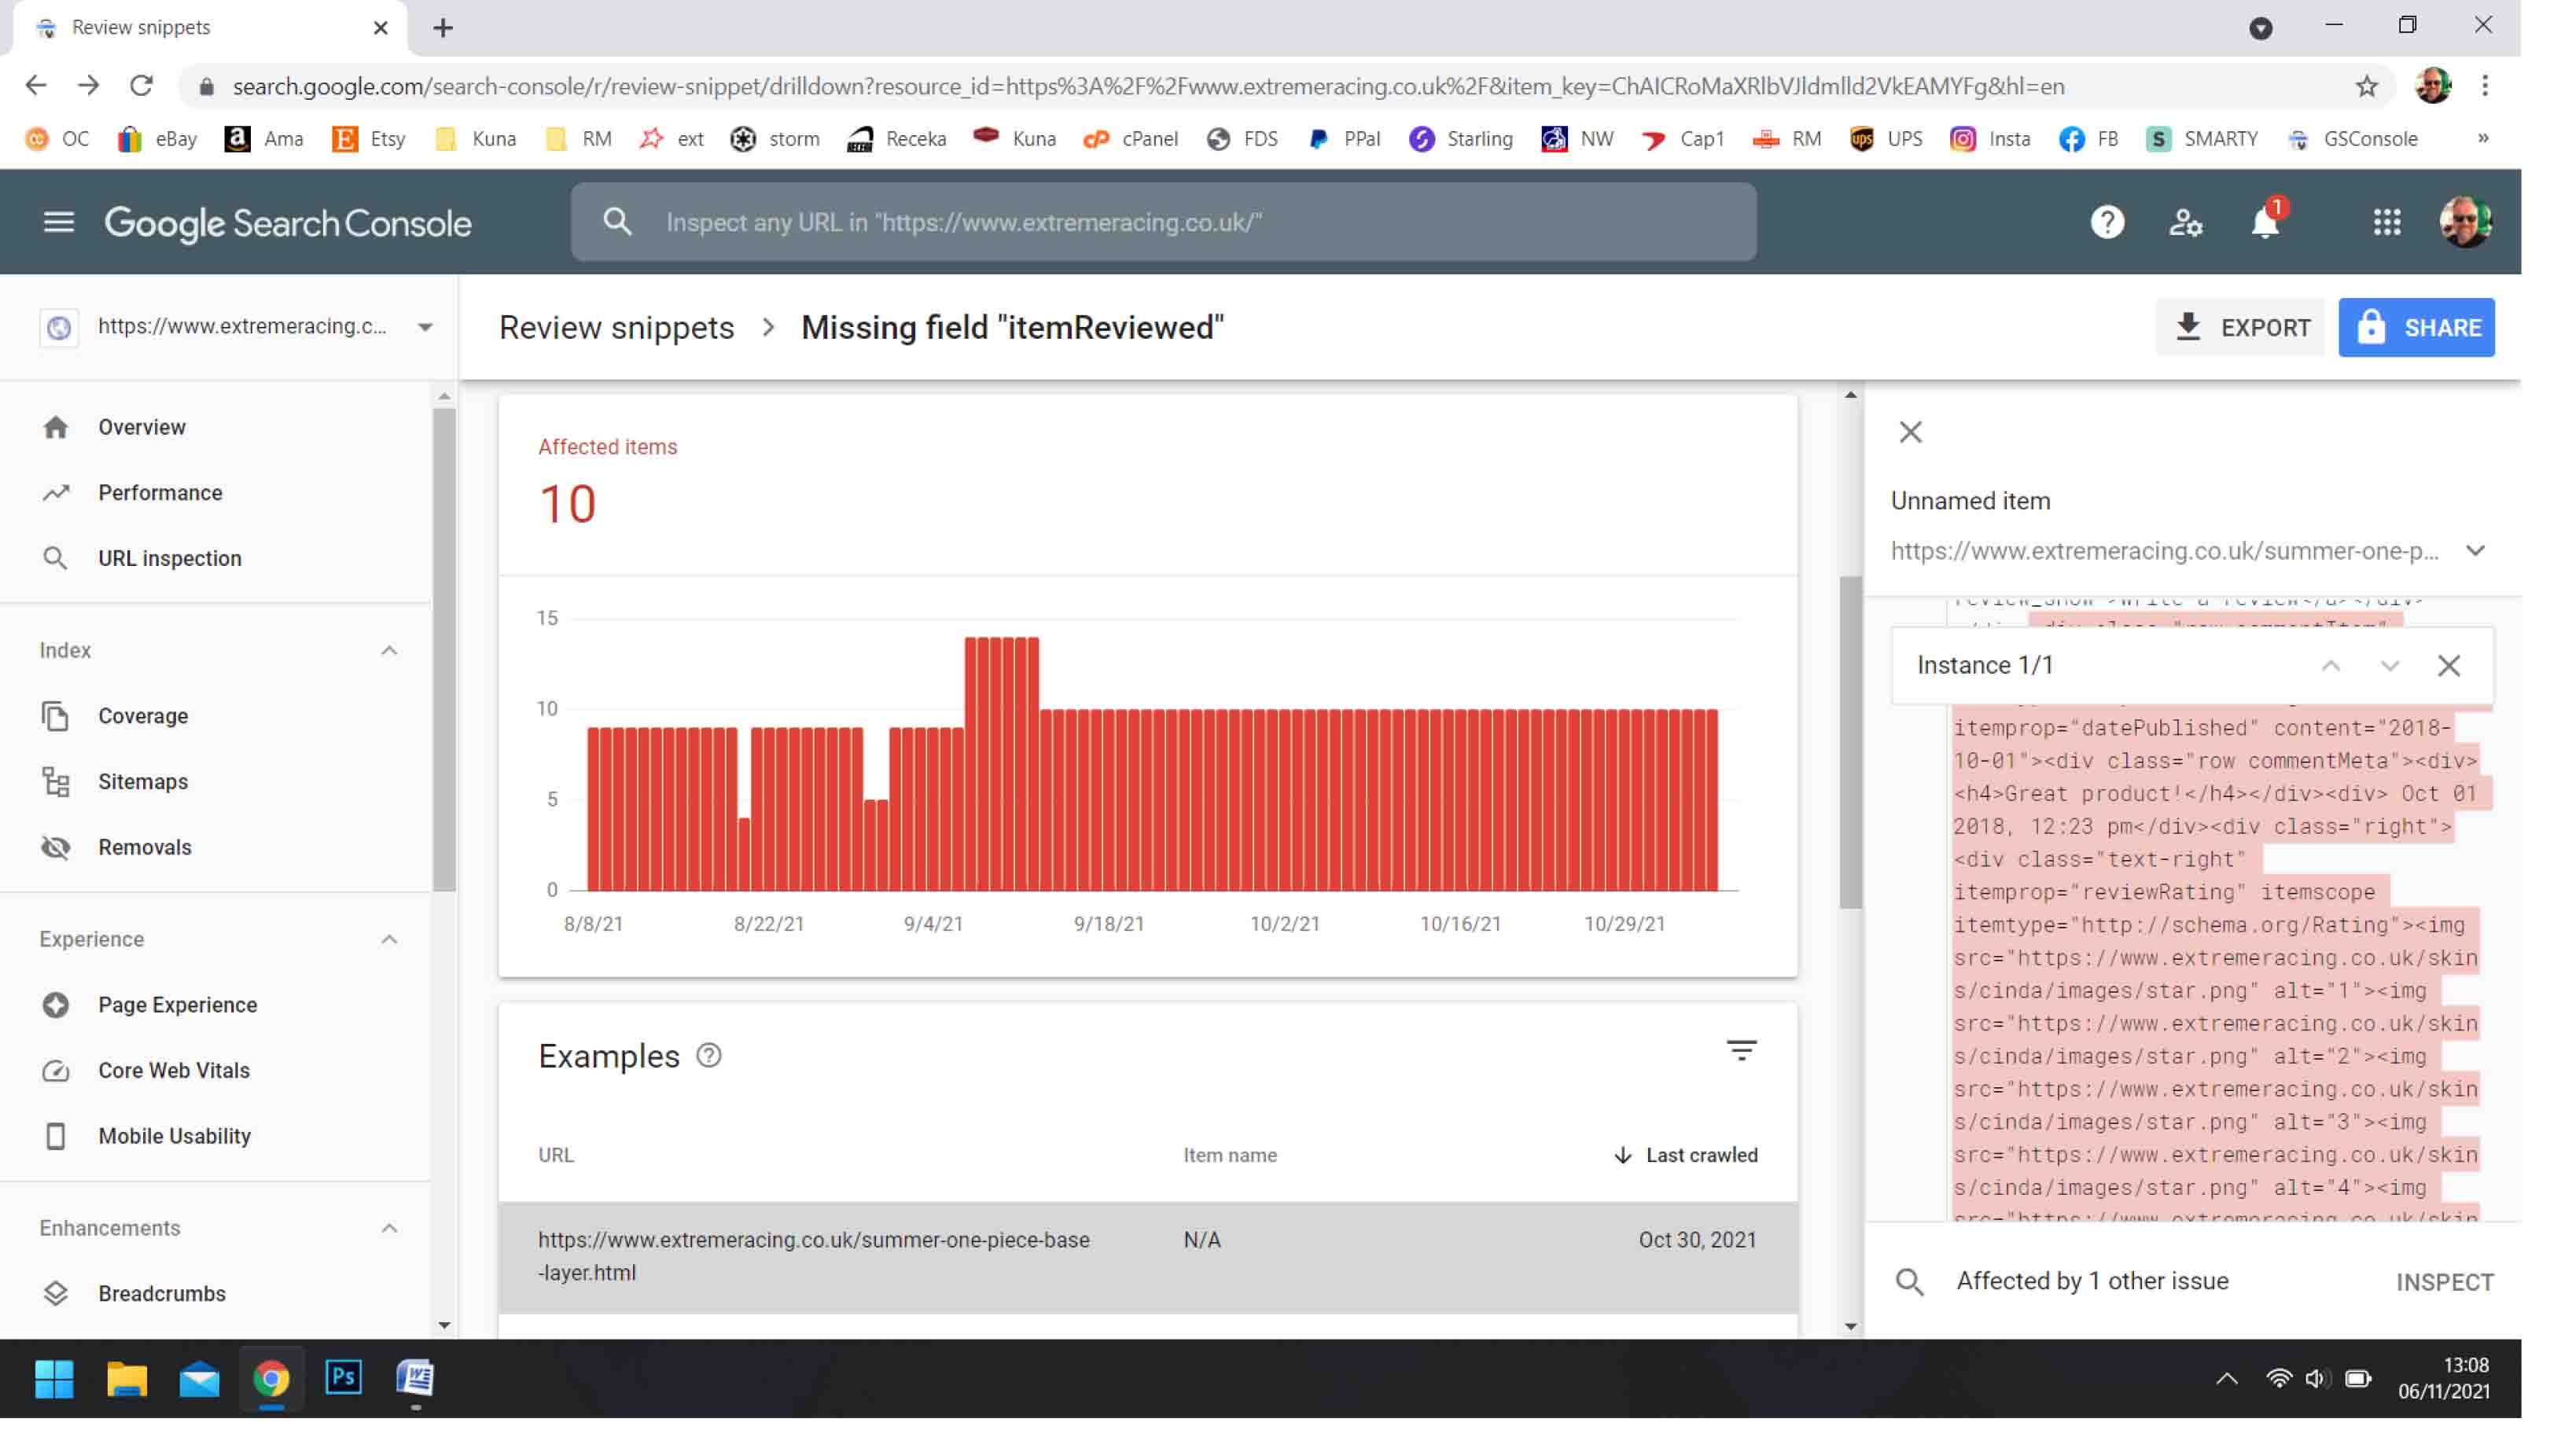Click the Examples filter icon
The width and height of the screenshot is (2576, 1437).
pos(1741,1051)
